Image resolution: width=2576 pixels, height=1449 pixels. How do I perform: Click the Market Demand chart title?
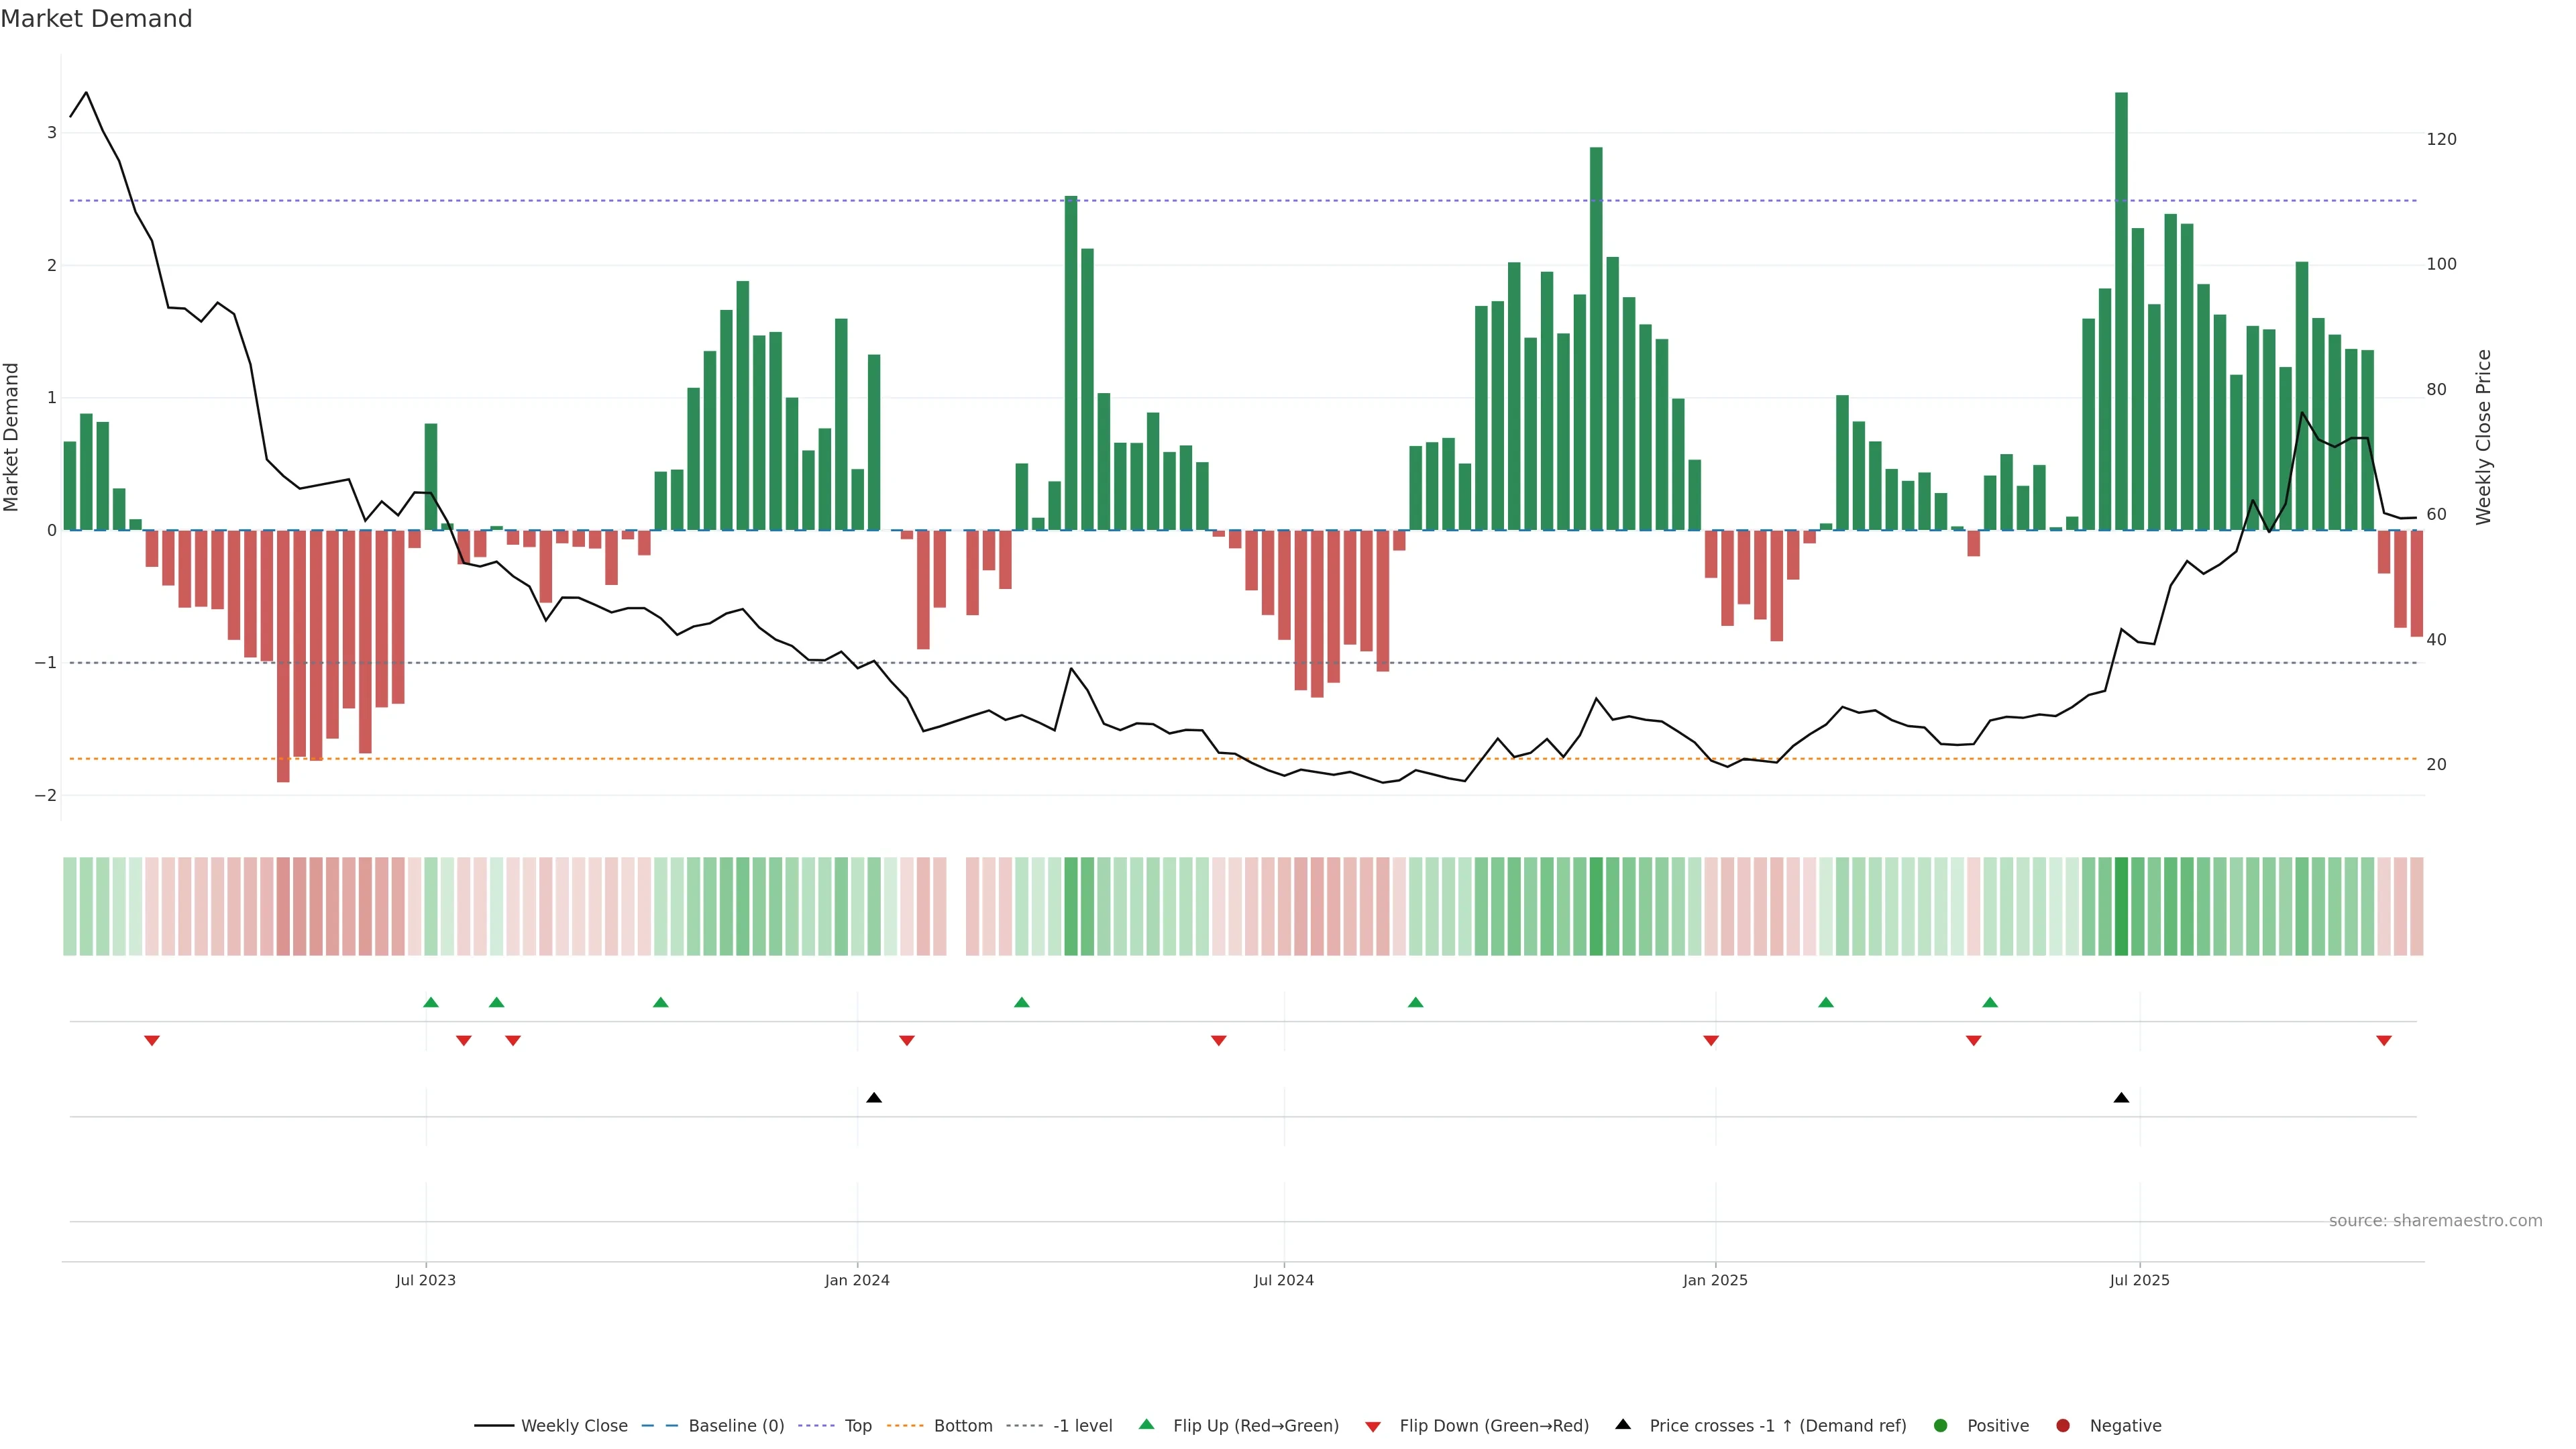coord(96,19)
